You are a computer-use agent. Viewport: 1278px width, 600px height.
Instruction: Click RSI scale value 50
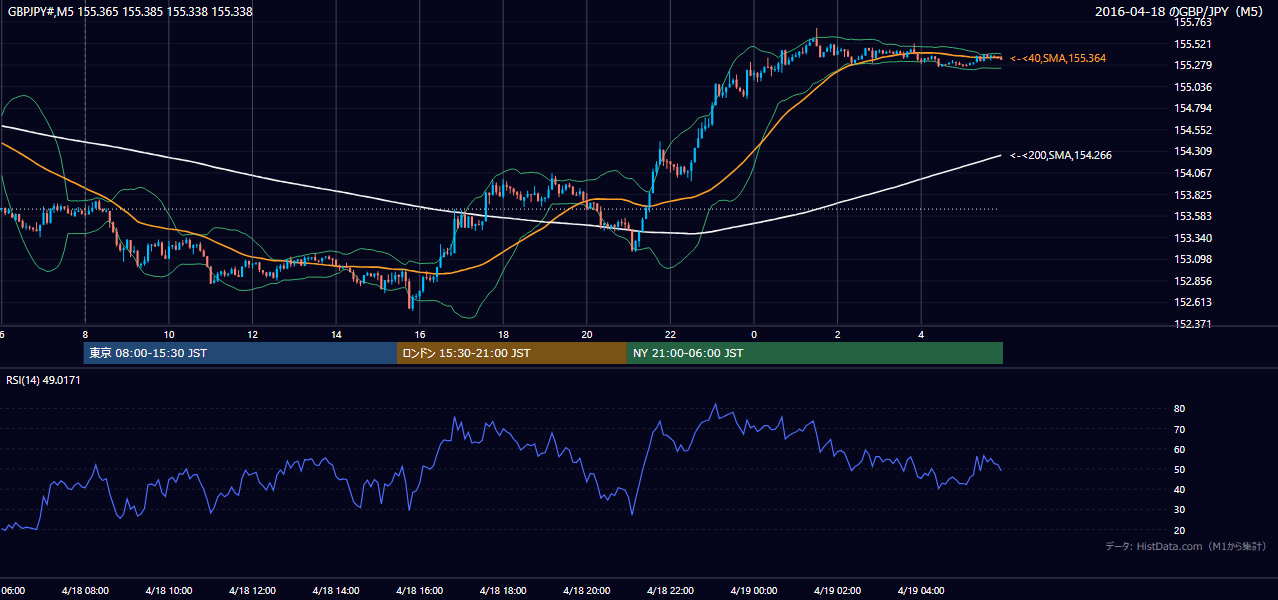1180,470
